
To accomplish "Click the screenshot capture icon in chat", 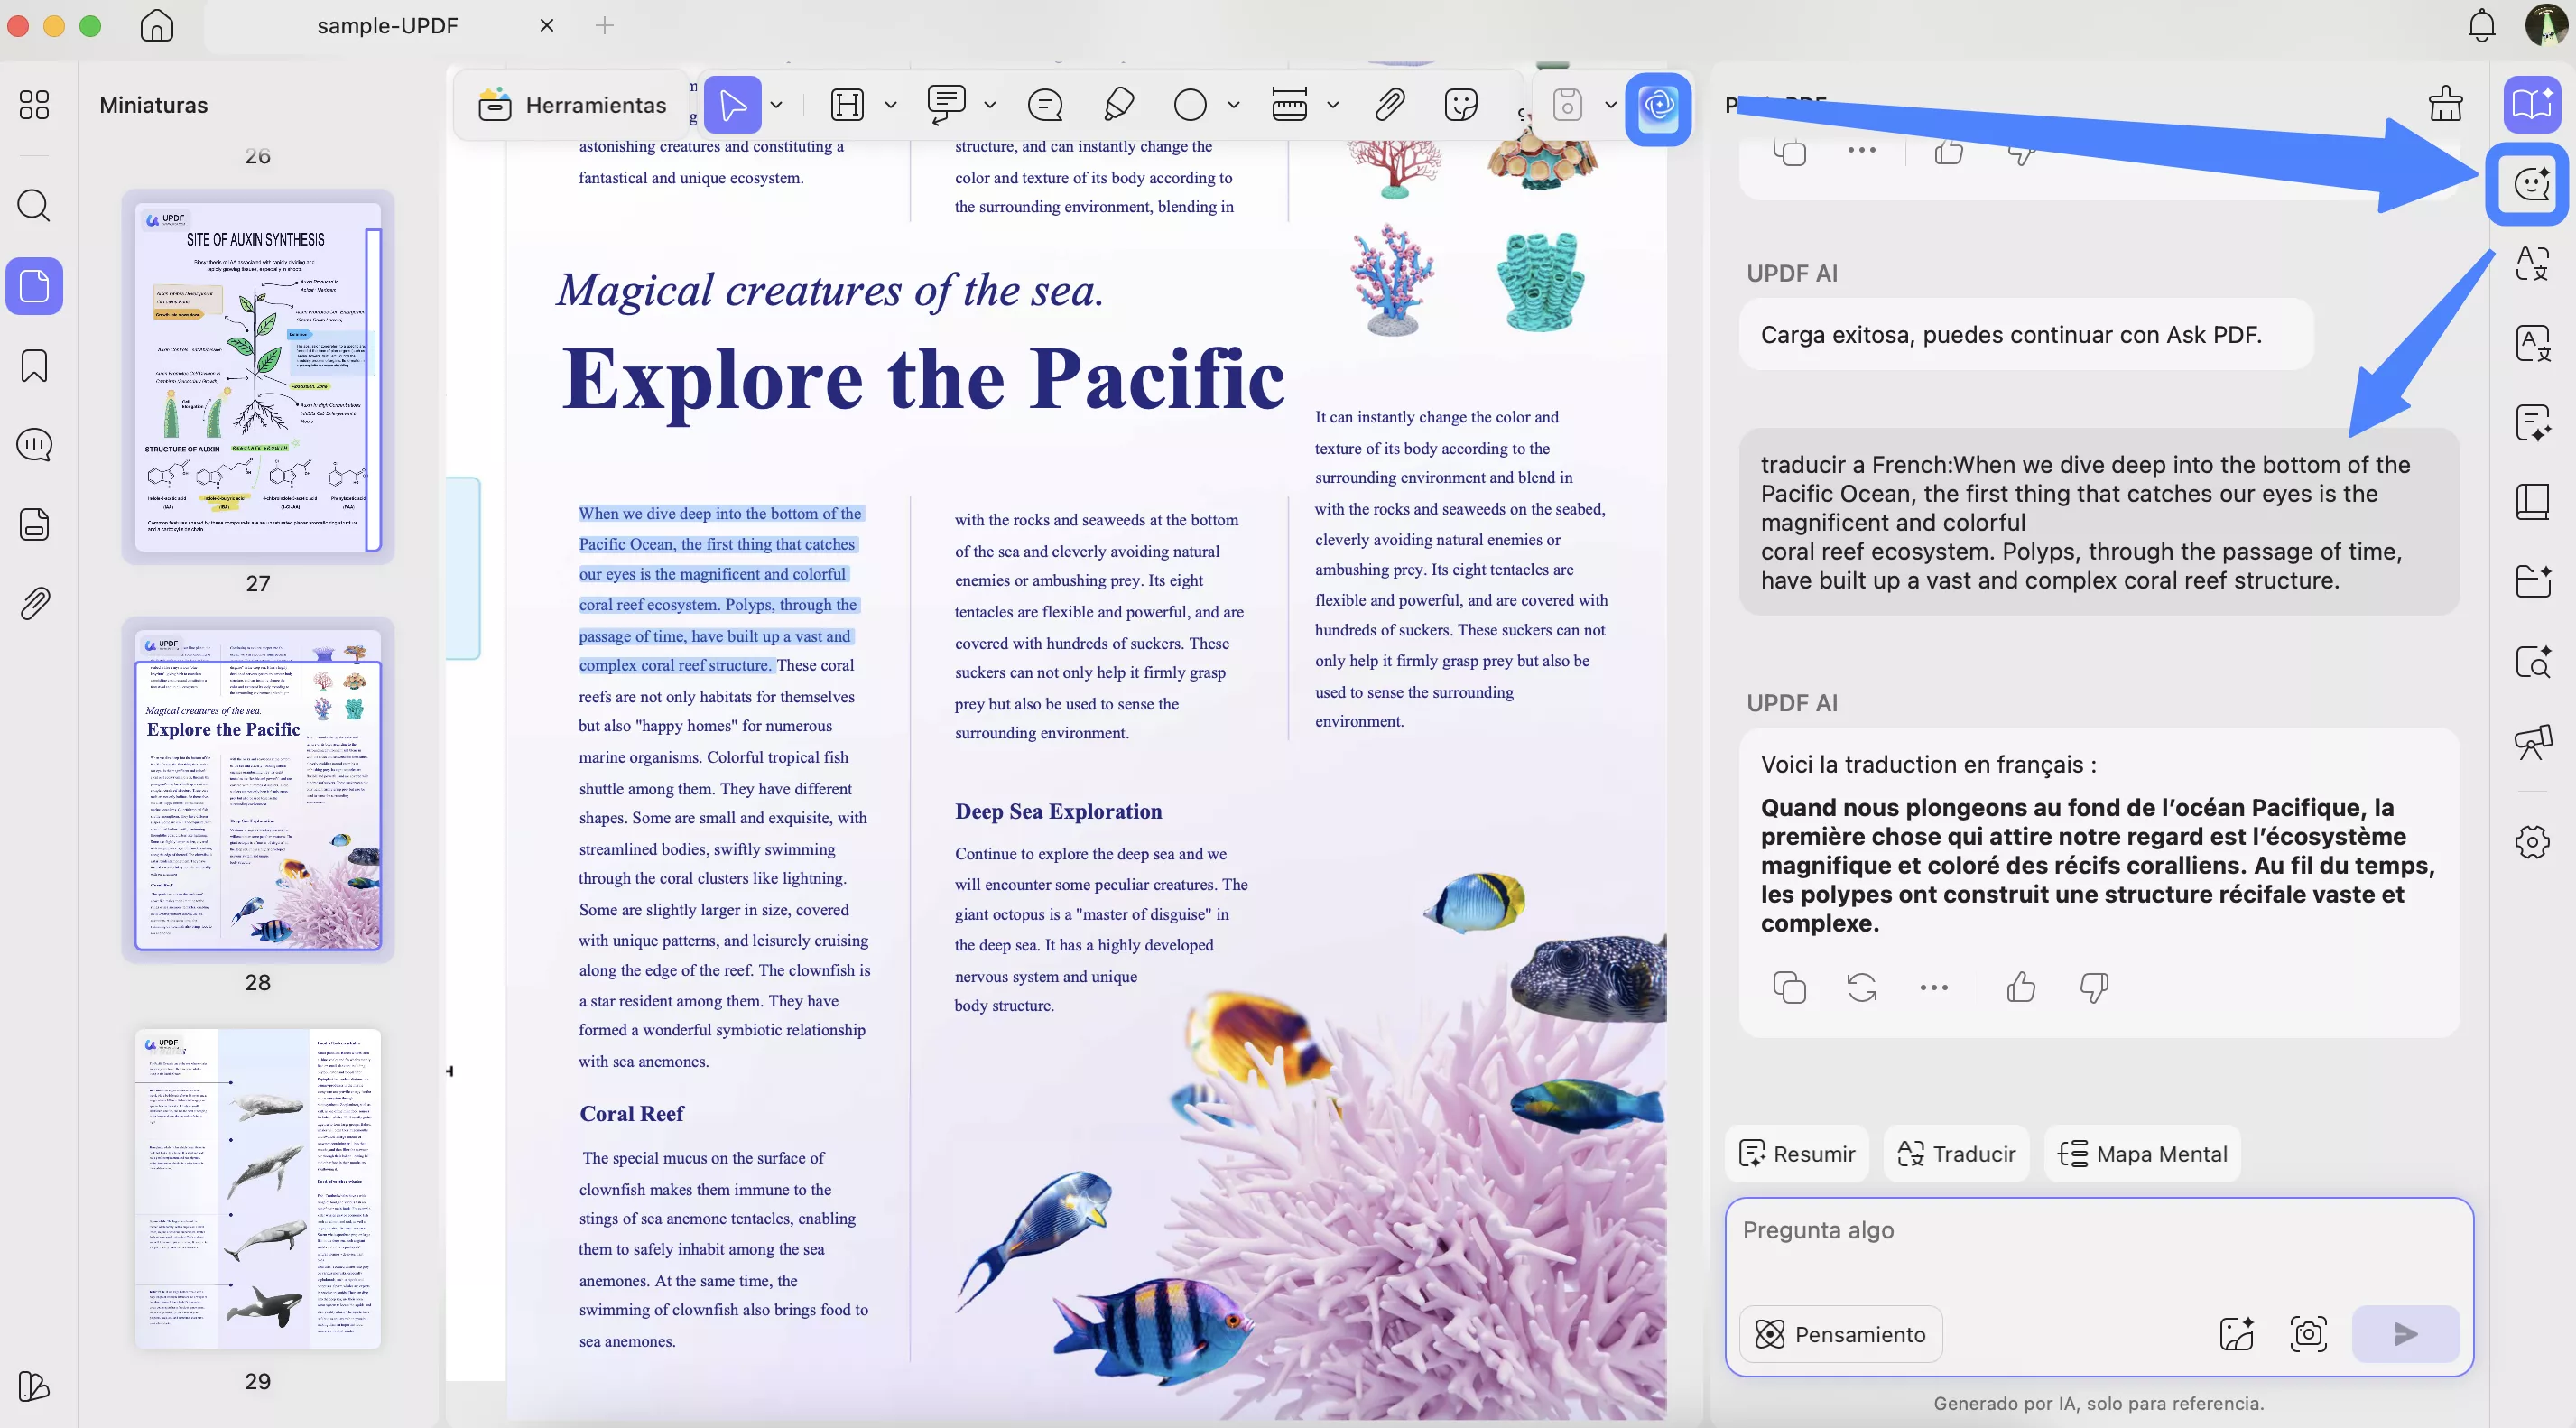I will coord(2308,1333).
